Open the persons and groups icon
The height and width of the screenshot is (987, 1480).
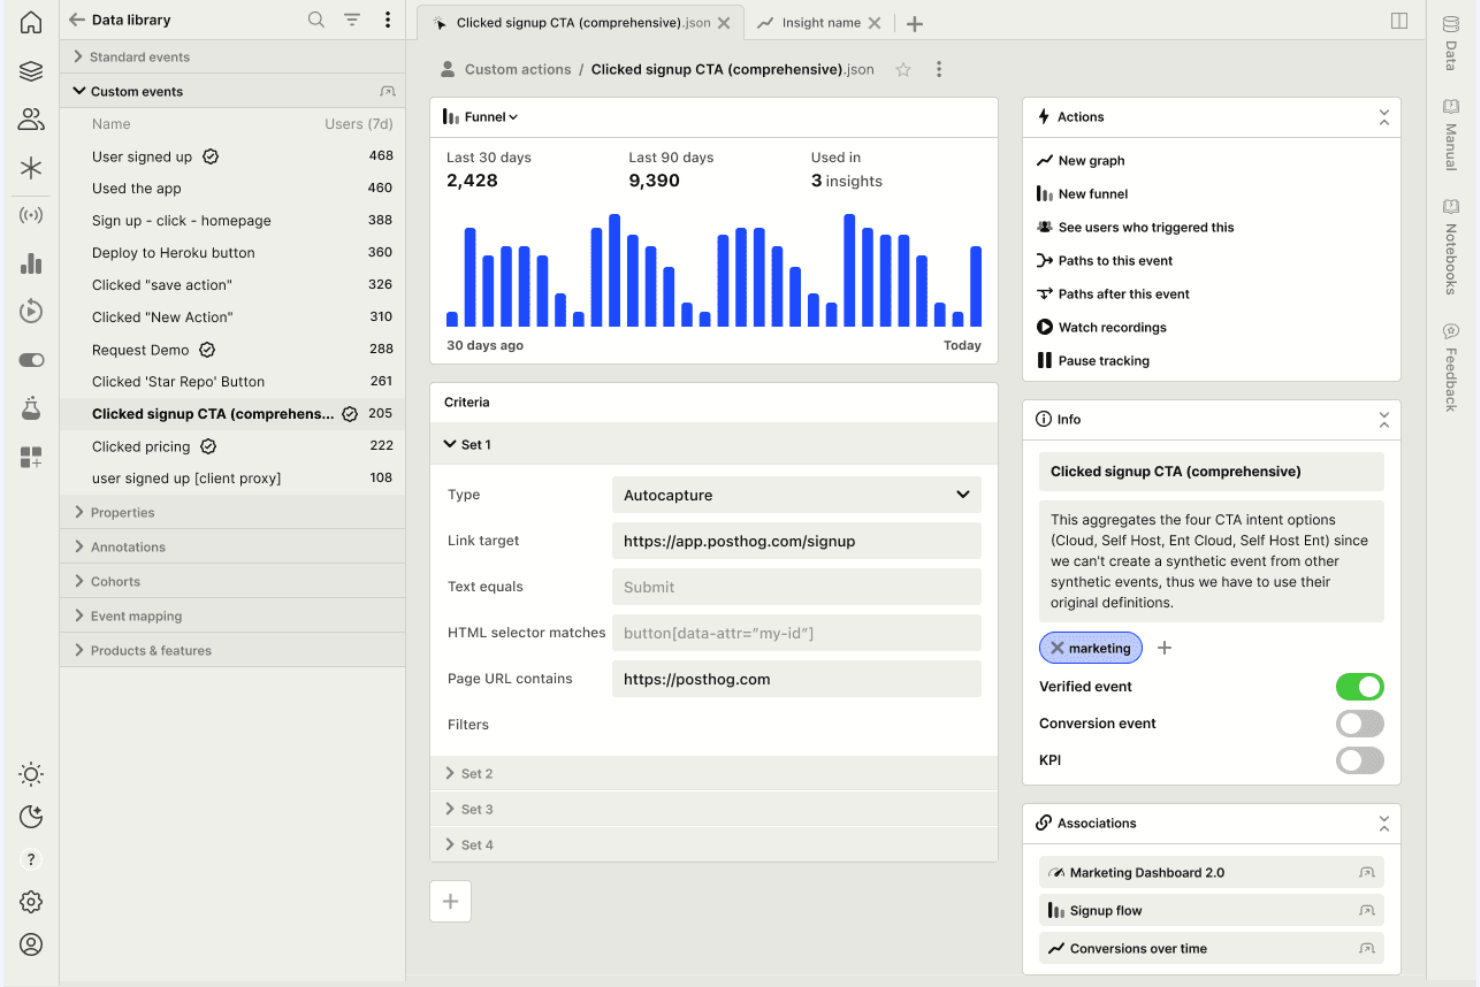point(31,119)
